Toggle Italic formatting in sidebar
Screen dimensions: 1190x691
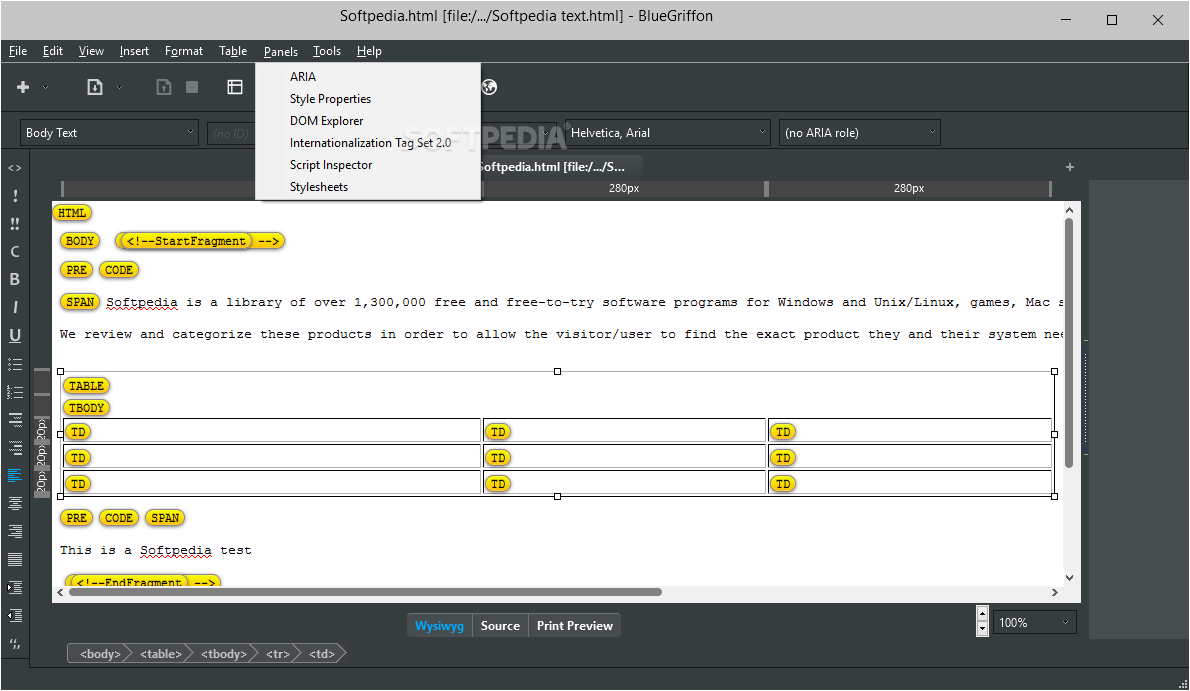coord(14,308)
